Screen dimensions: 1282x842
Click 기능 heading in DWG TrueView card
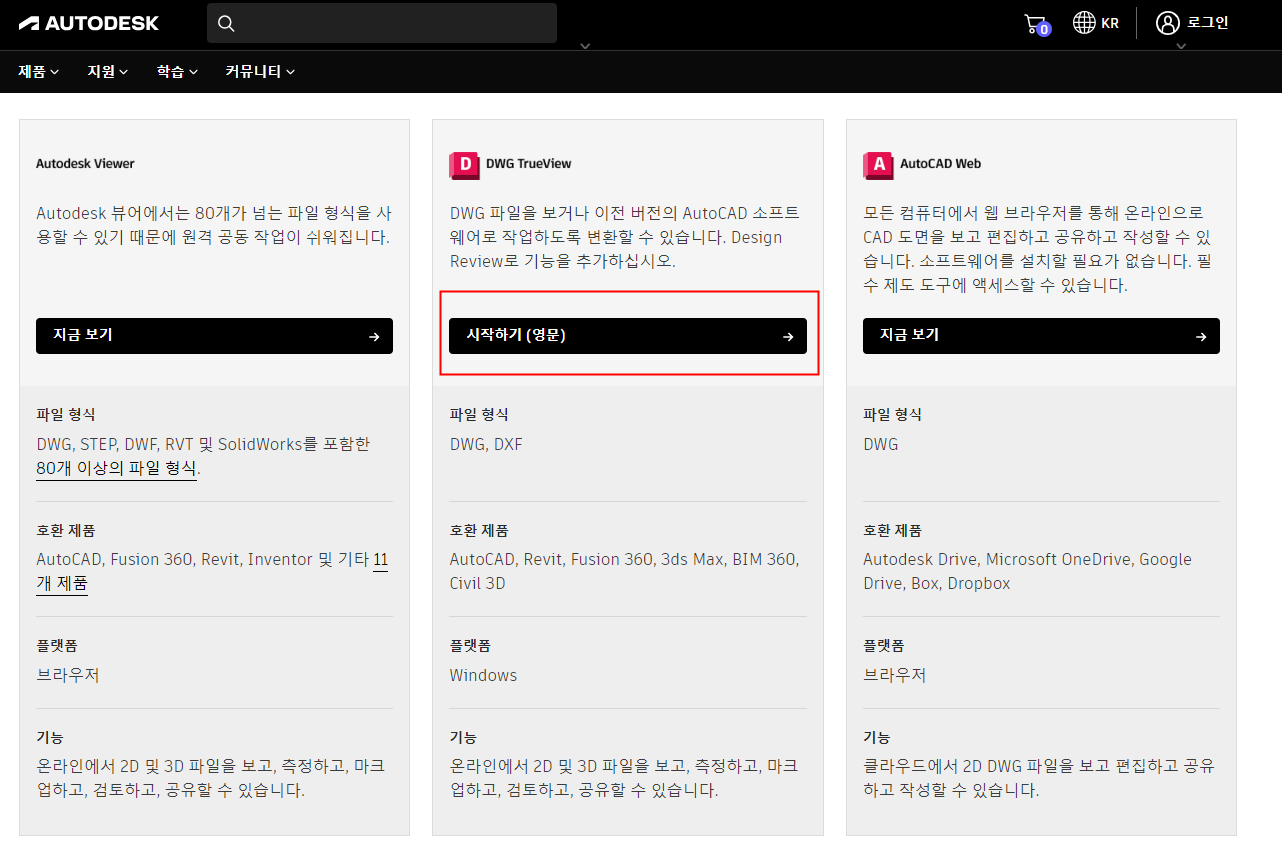[463, 737]
